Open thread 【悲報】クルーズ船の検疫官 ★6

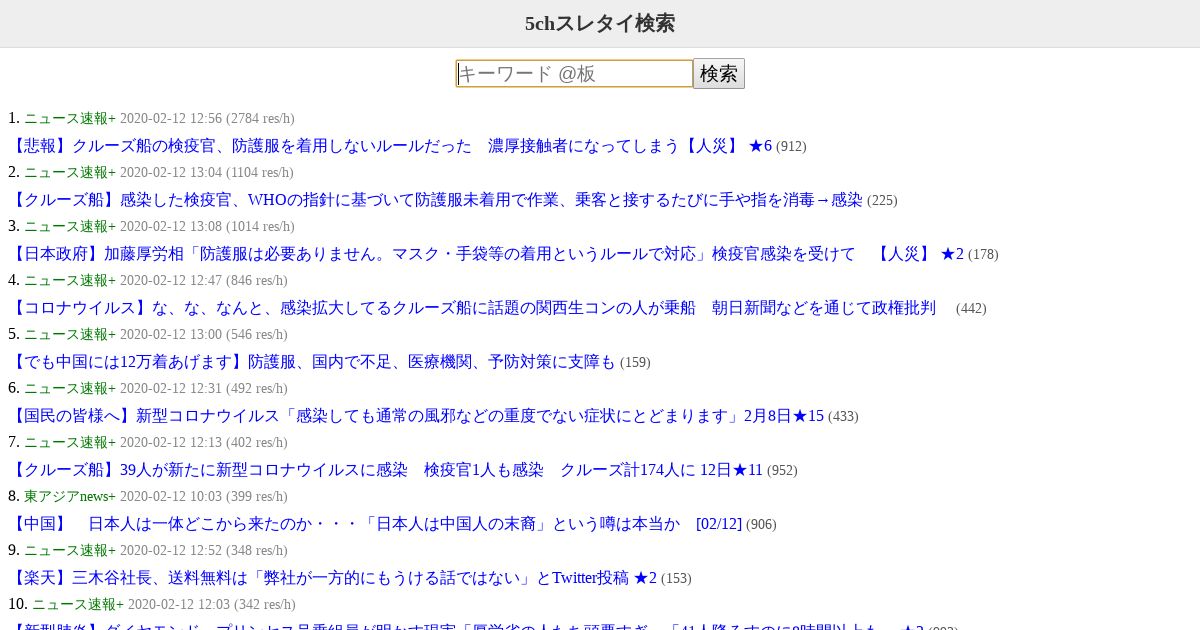[390, 146]
